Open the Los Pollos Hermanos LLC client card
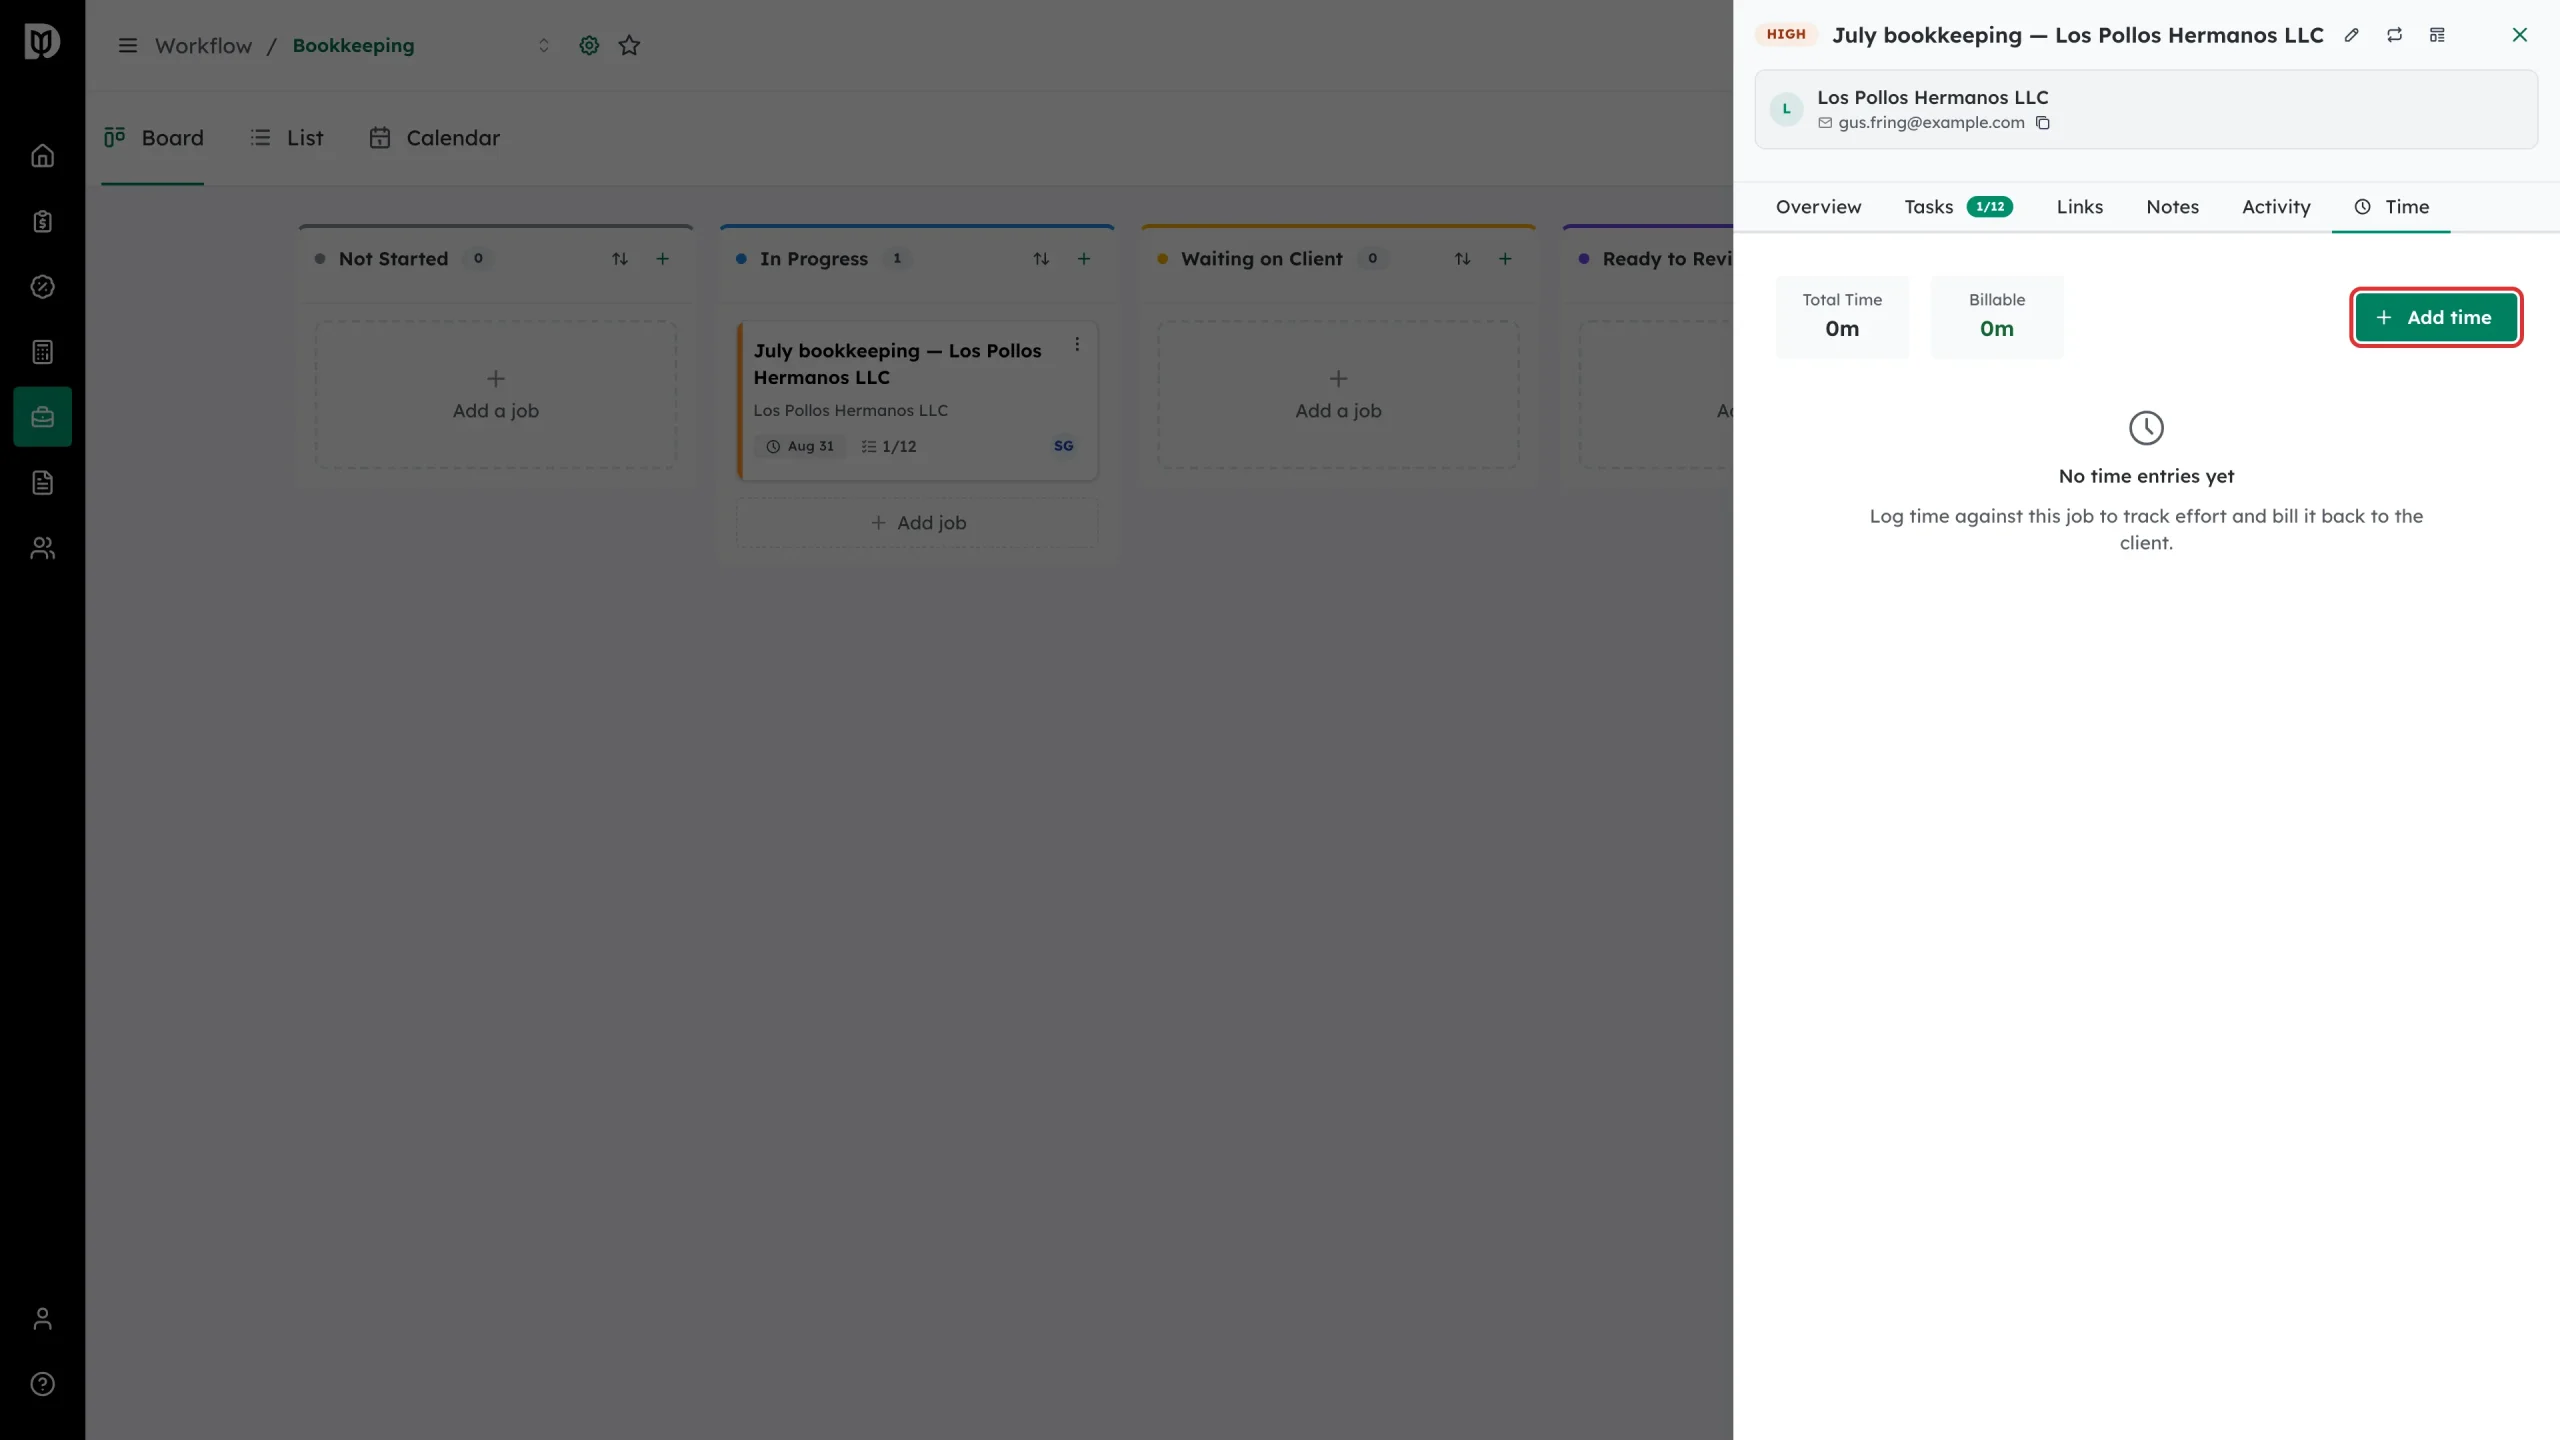Viewport: 2560px width, 1440px height. (2146, 109)
